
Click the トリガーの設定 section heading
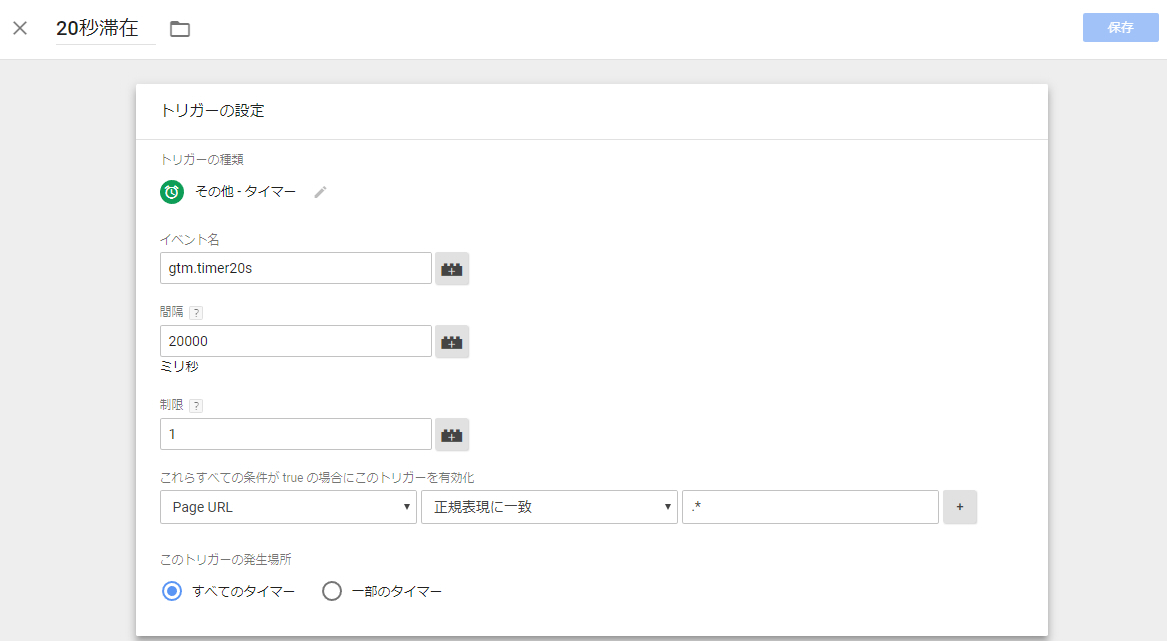tap(212, 111)
